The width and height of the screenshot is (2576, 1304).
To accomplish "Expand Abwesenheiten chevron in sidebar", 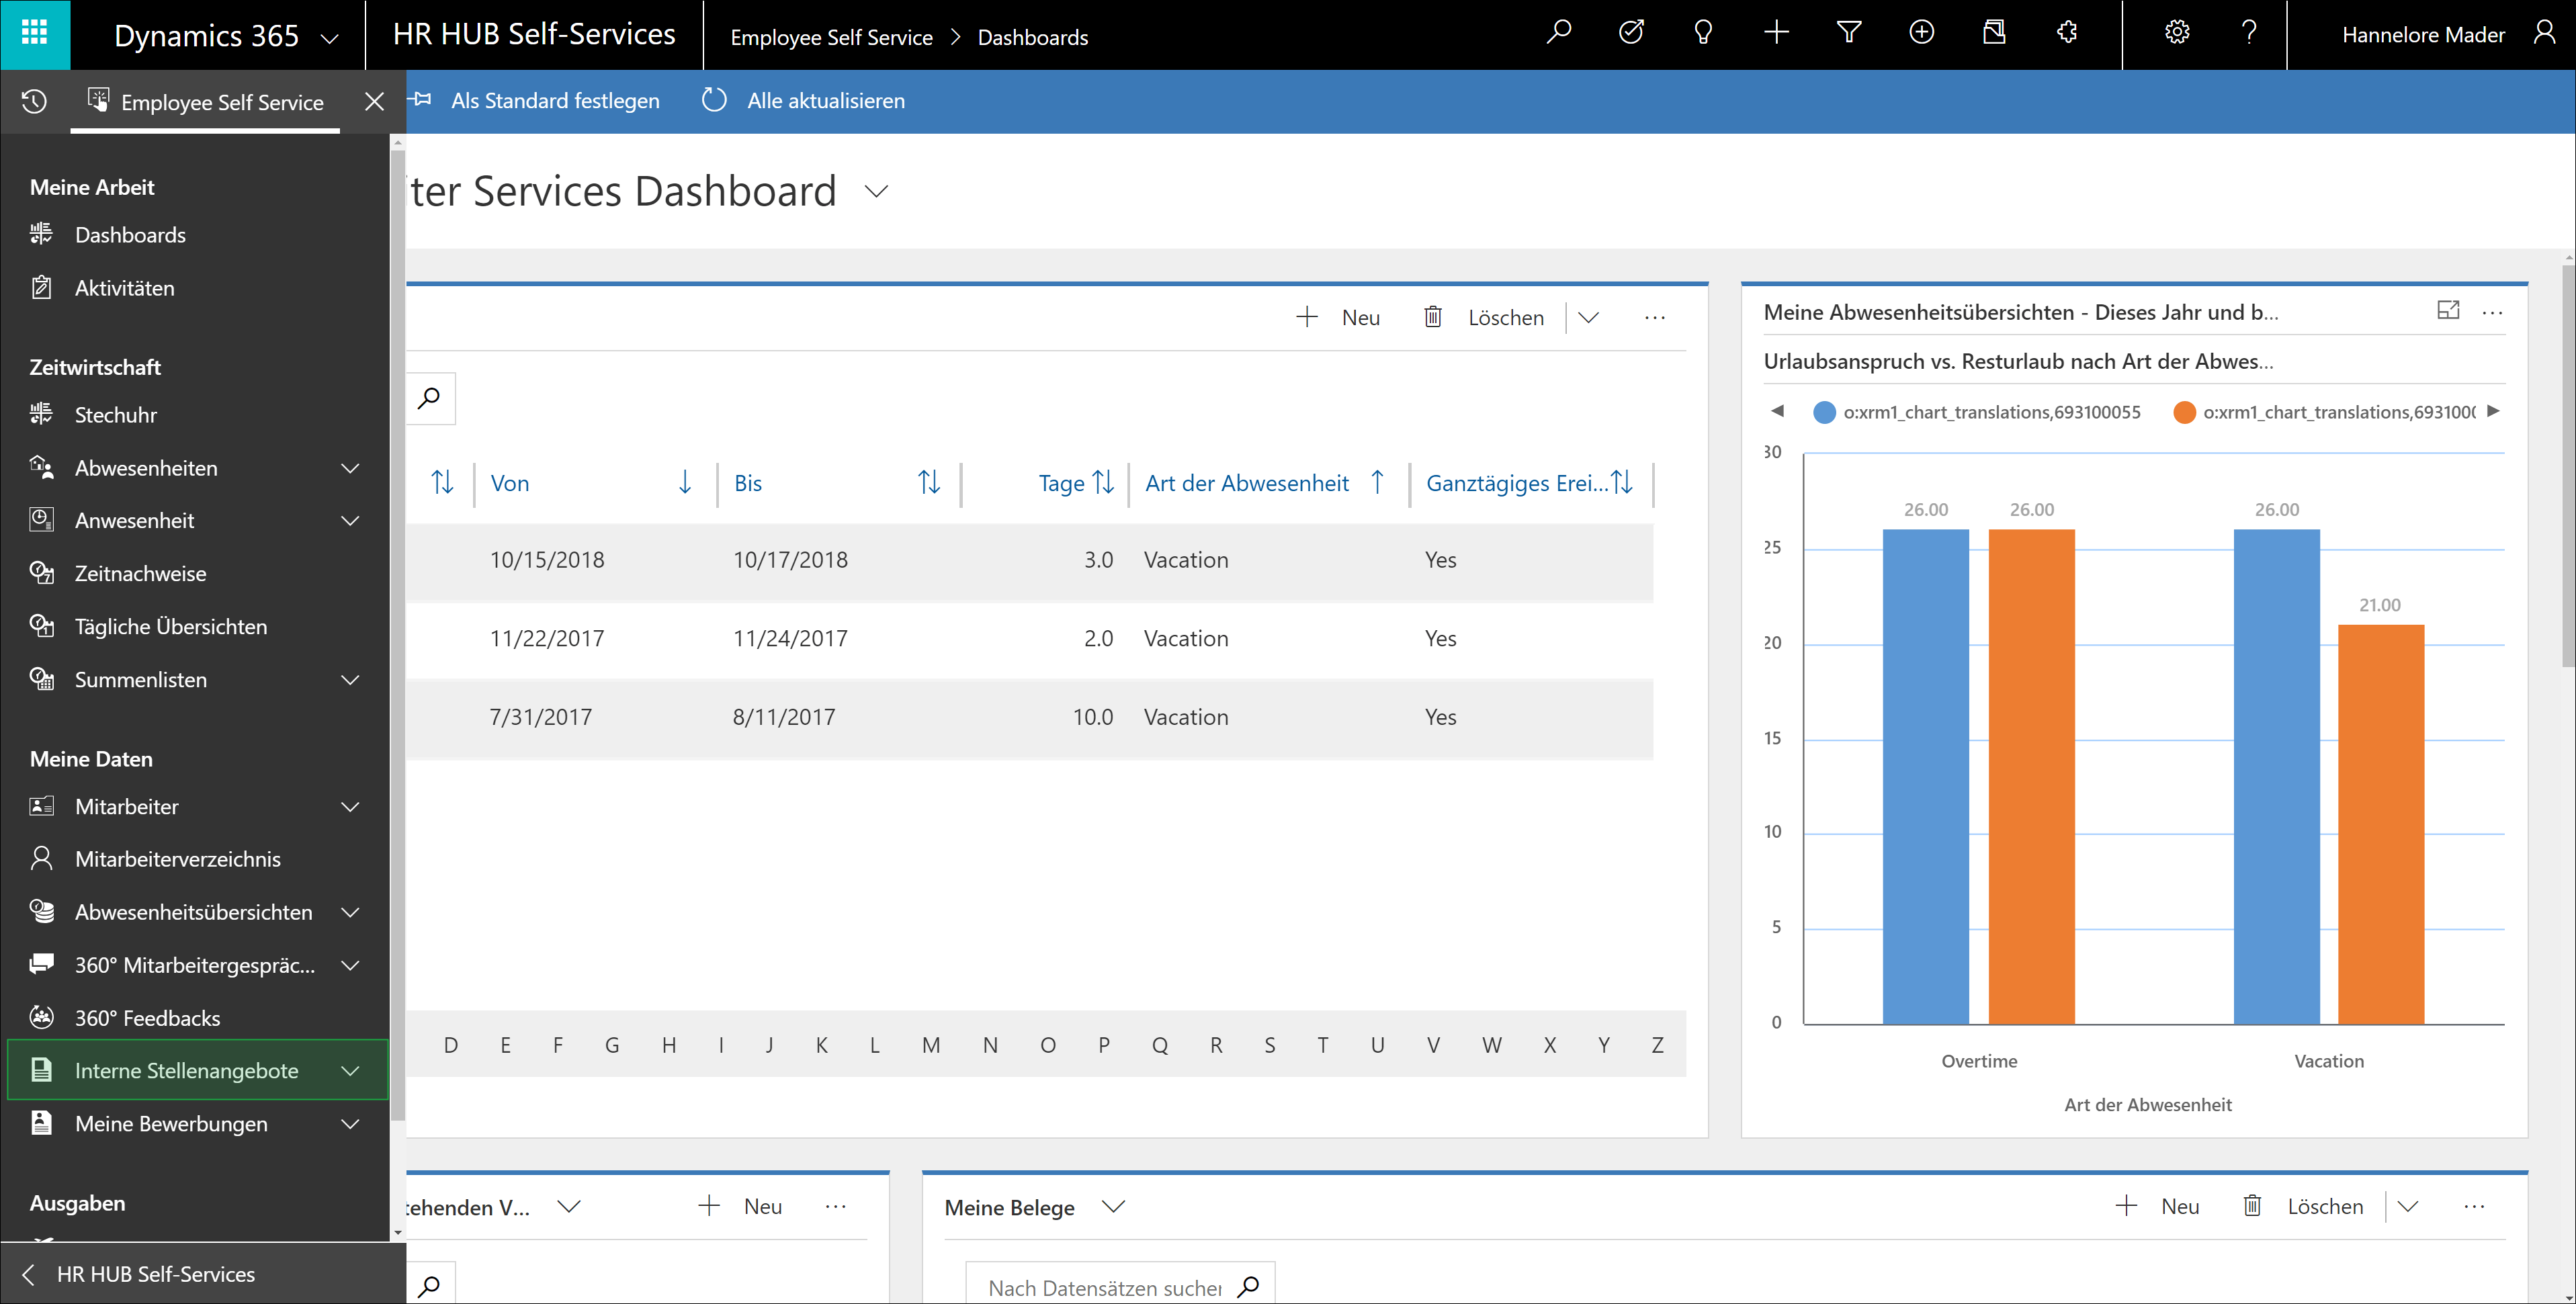I will click(350, 468).
